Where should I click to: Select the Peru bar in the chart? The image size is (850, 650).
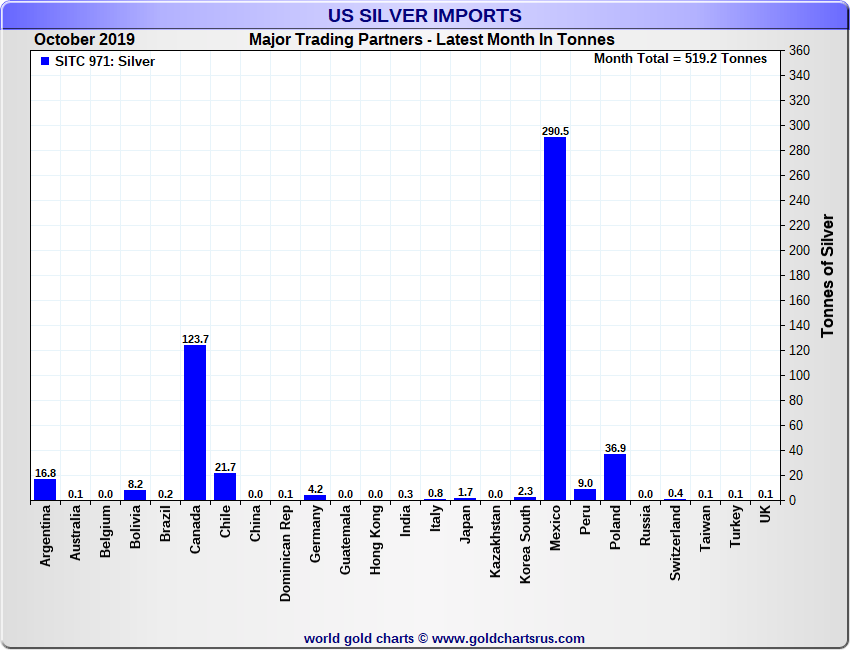(x=585, y=494)
